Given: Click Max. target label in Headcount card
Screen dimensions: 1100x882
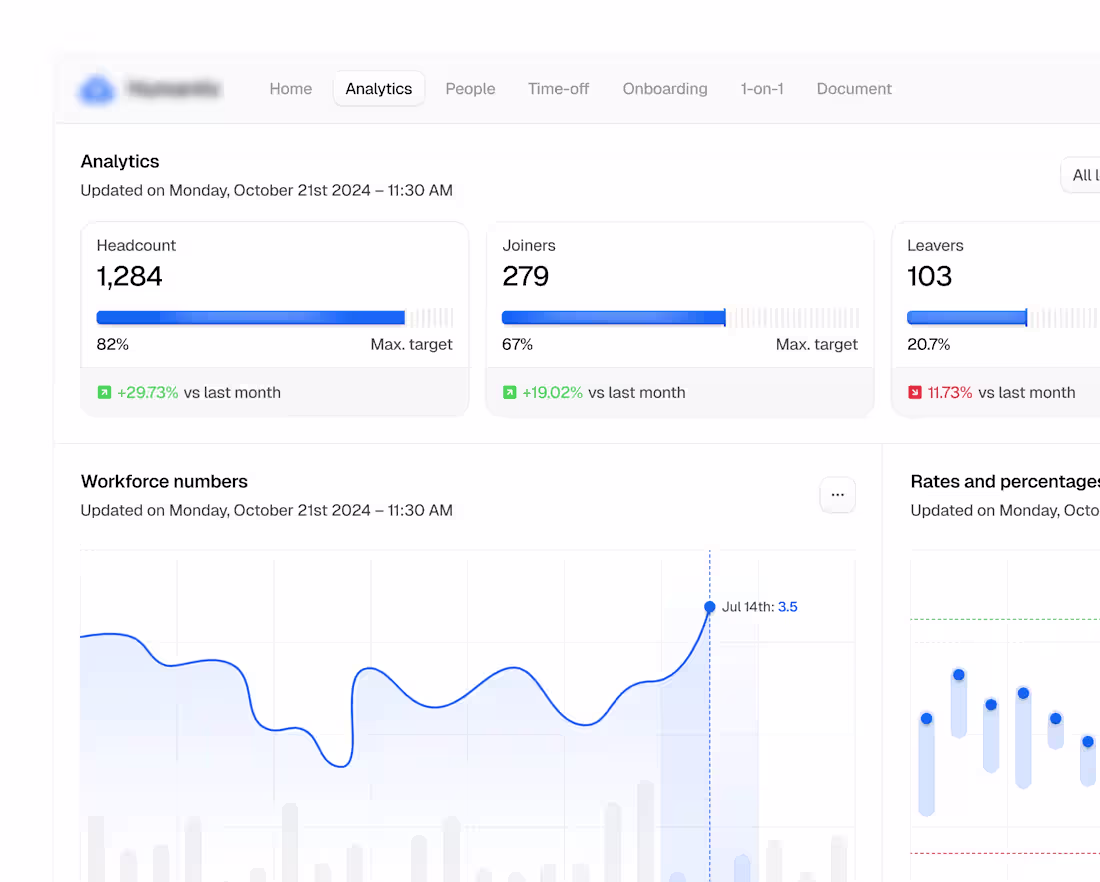Looking at the screenshot, I should tap(411, 345).
